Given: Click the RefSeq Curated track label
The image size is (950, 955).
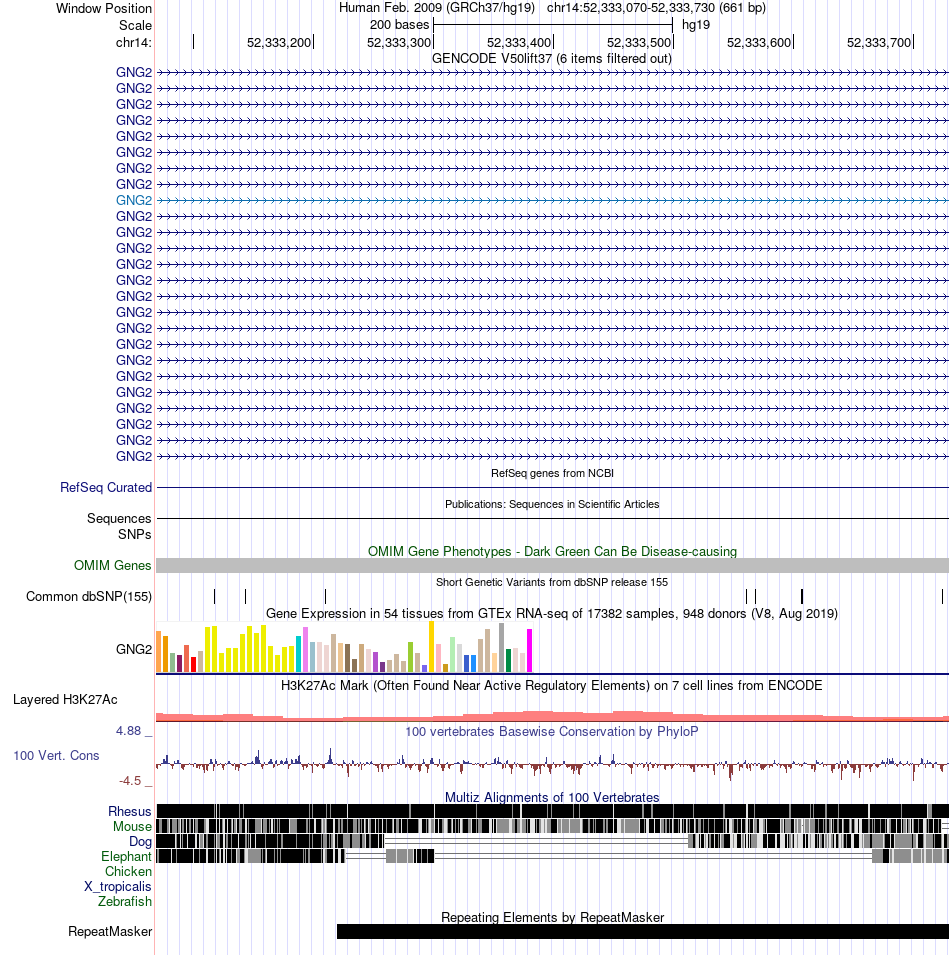Looking at the screenshot, I should [x=106, y=488].
